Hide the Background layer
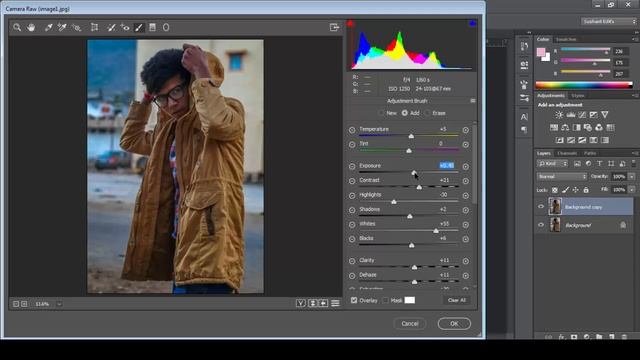The height and width of the screenshot is (360, 640). click(x=541, y=225)
